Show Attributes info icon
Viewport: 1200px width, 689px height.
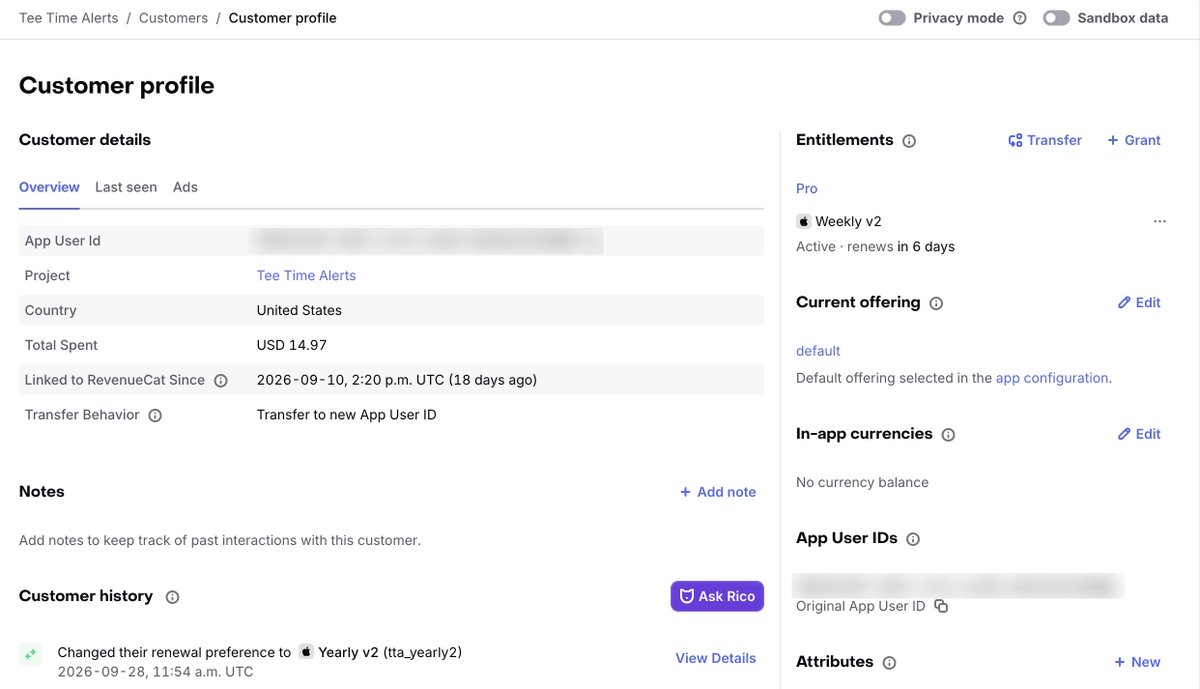point(889,663)
